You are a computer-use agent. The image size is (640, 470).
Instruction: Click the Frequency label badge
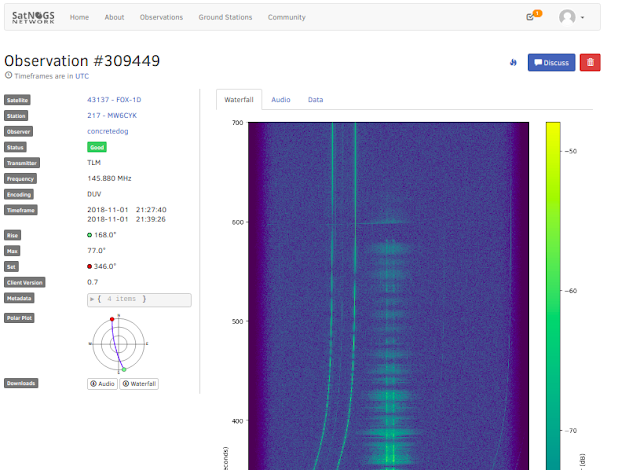[x=20, y=179]
